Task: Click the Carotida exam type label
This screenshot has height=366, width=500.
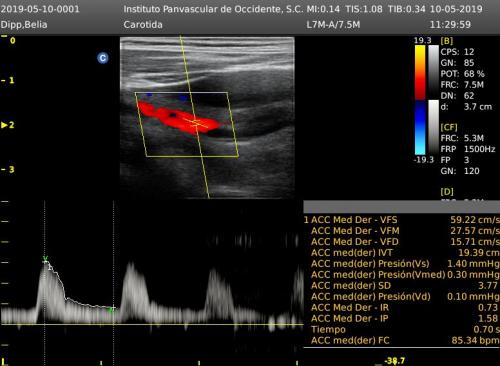Action: 143,25
